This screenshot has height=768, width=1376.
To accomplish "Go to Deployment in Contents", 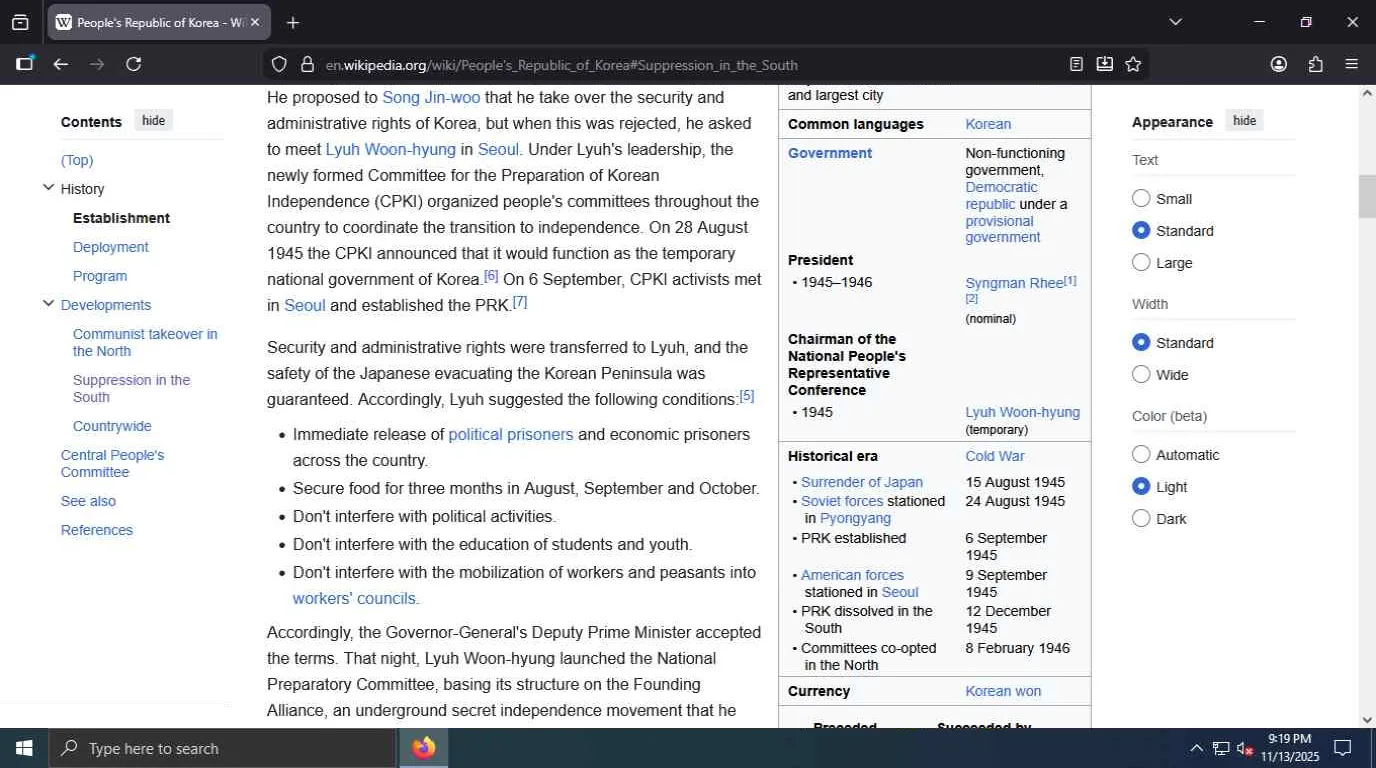I will click(110, 247).
